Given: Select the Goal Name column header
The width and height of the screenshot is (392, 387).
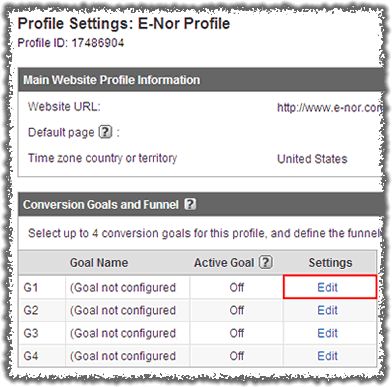Looking at the screenshot, I should tap(99, 263).
